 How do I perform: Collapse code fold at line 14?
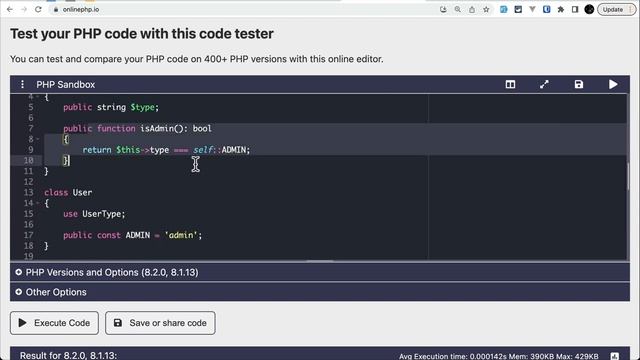(38, 203)
